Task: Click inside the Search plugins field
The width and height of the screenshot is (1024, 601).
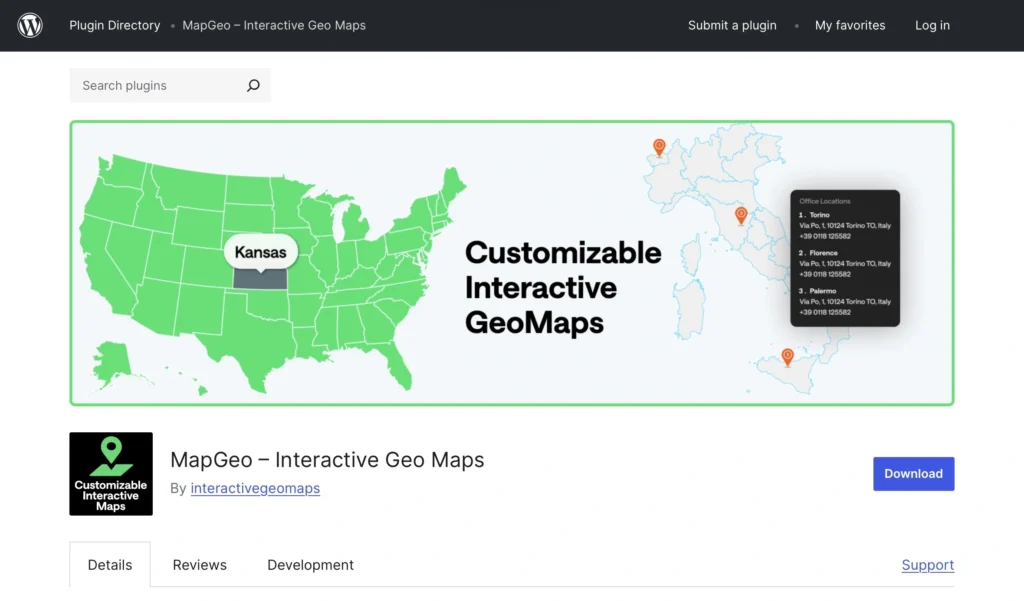Action: tap(150, 85)
